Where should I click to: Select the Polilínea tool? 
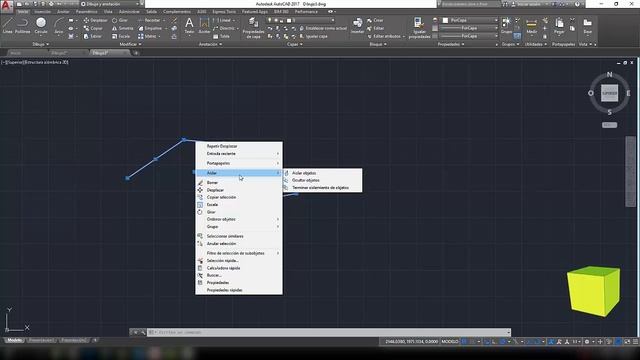pyautogui.click(x=22, y=25)
